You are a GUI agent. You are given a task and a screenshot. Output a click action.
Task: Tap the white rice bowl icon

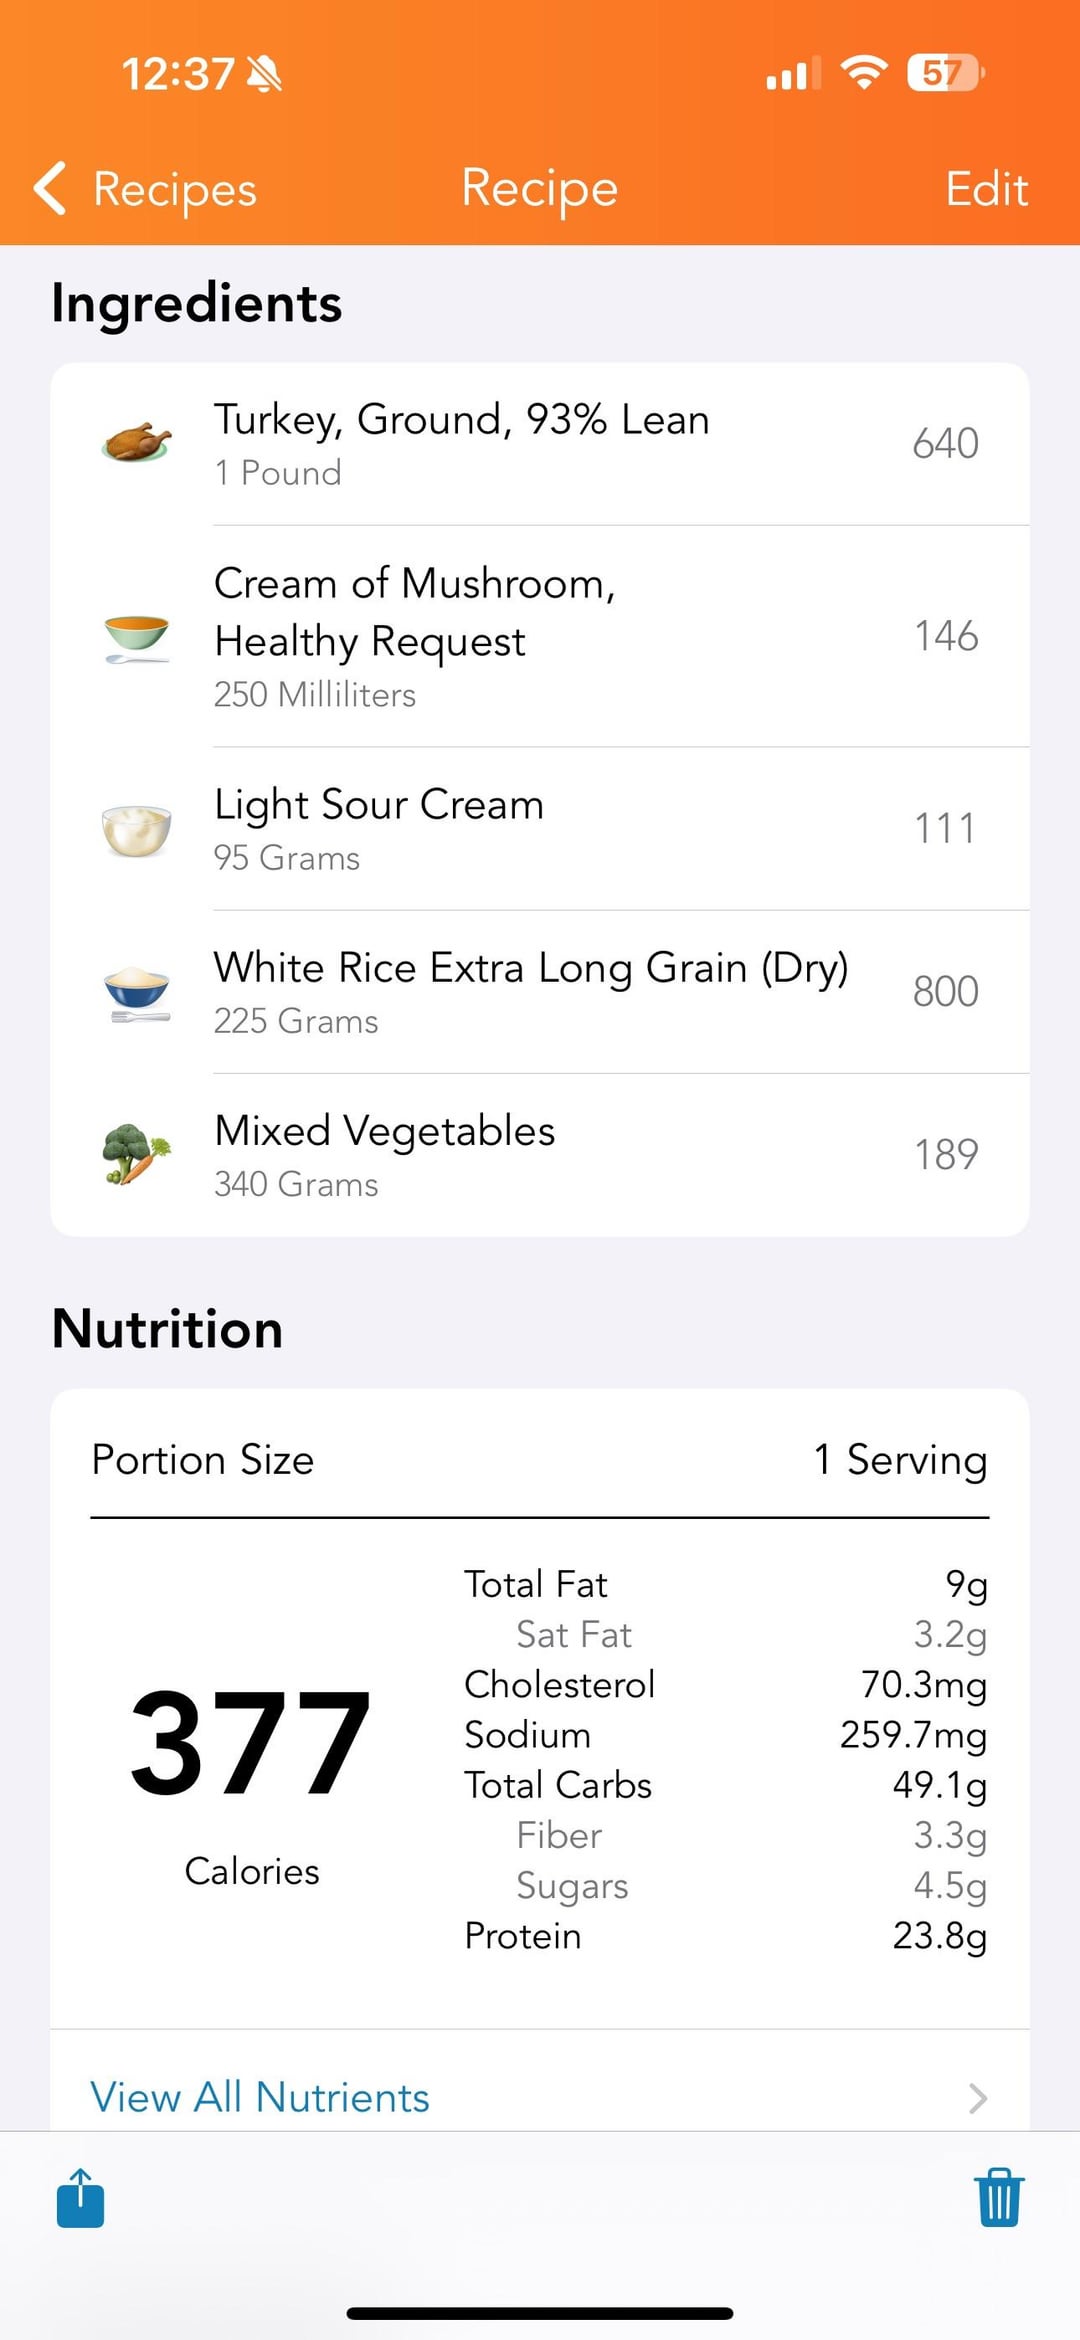pyautogui.click(x=137, y=992)
